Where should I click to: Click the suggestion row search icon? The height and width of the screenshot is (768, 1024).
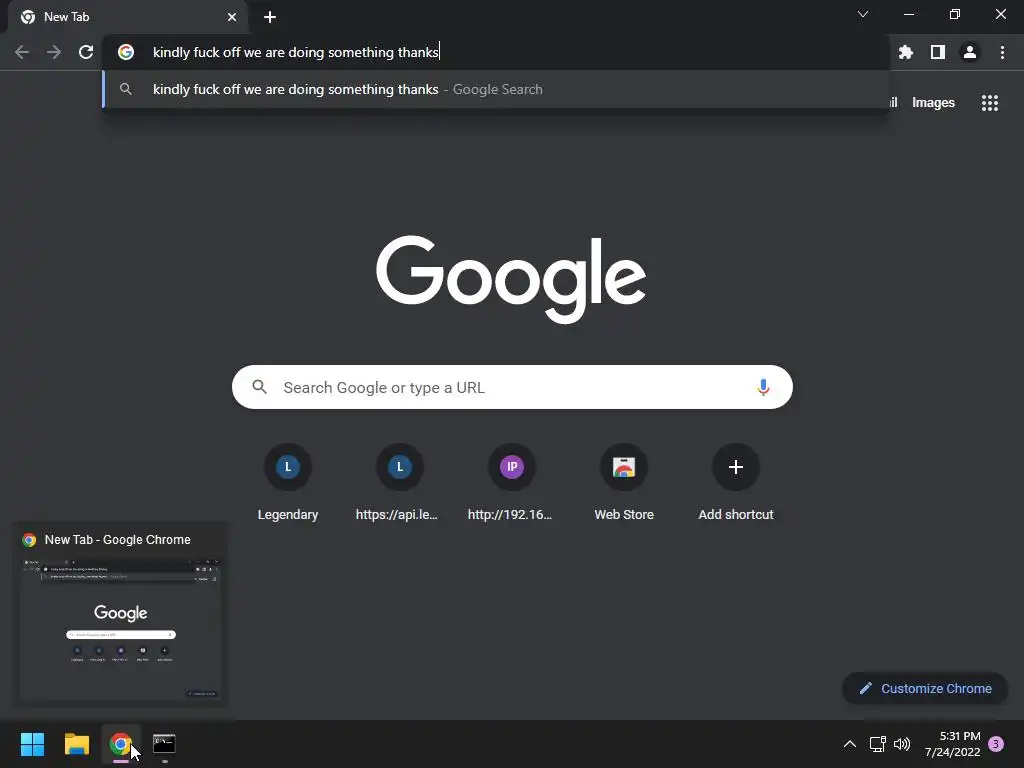(126, 89)
